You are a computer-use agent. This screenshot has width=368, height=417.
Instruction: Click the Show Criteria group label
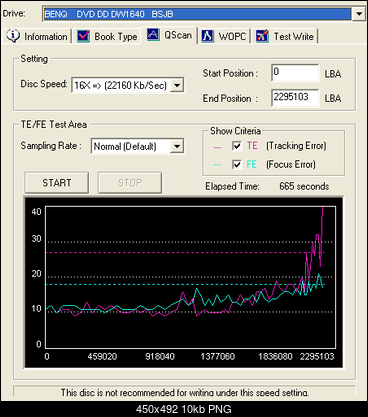[x=235, y=131]
